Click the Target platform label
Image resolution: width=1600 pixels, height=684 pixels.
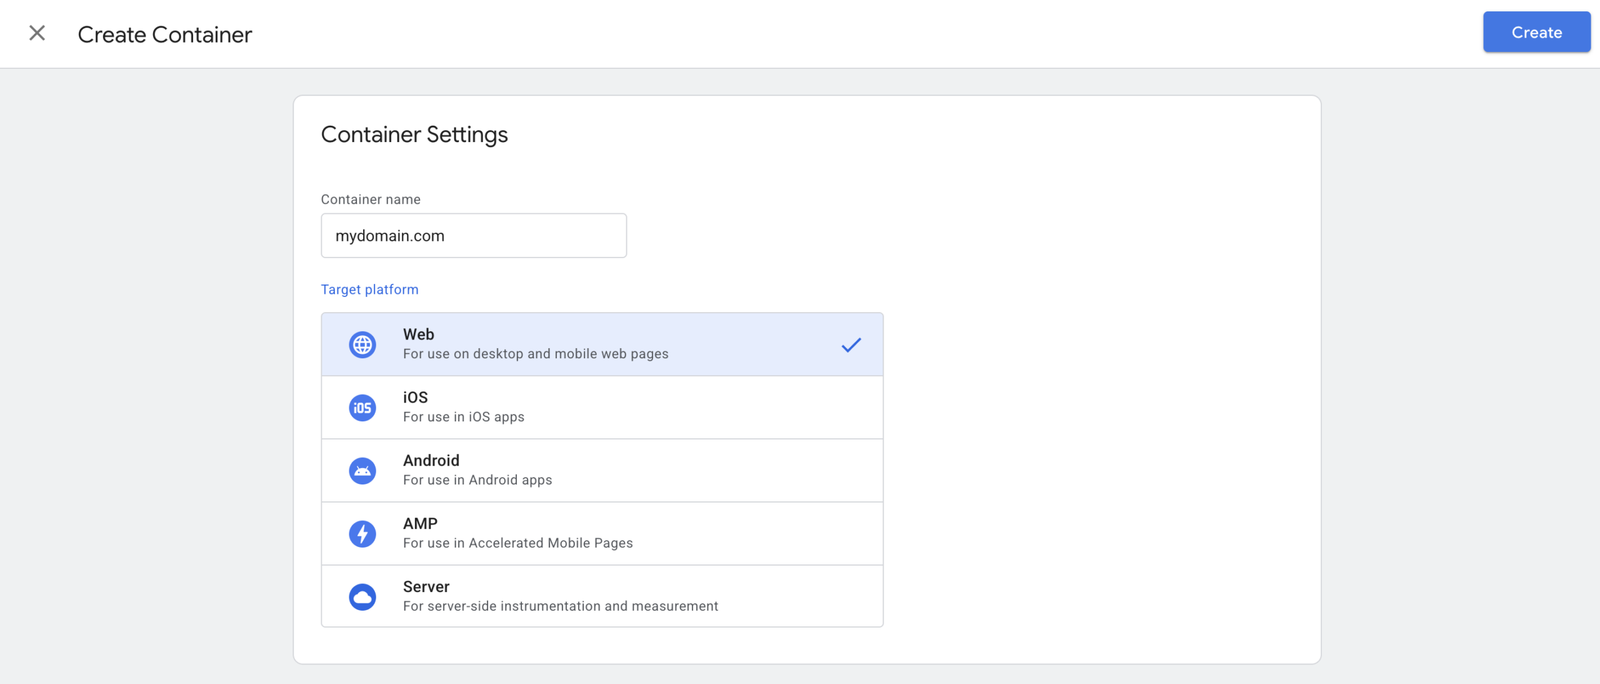[x=370, y=289]
